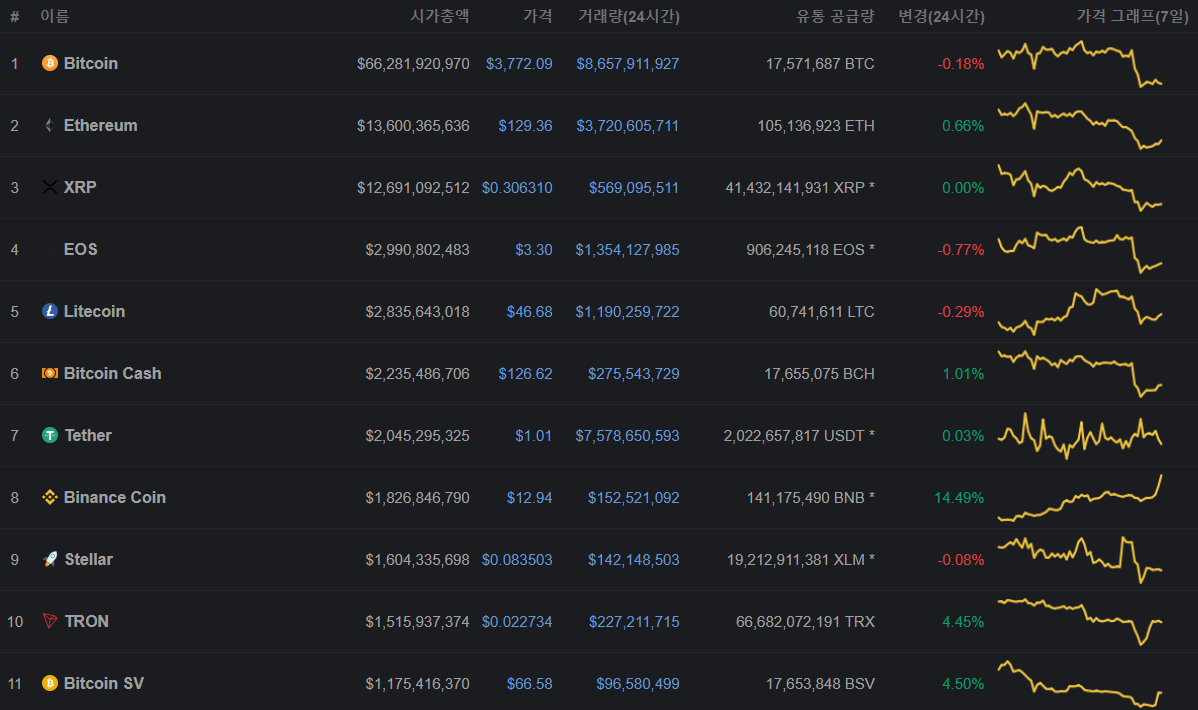Click Litecoin price $46.68

click(529, 311)
